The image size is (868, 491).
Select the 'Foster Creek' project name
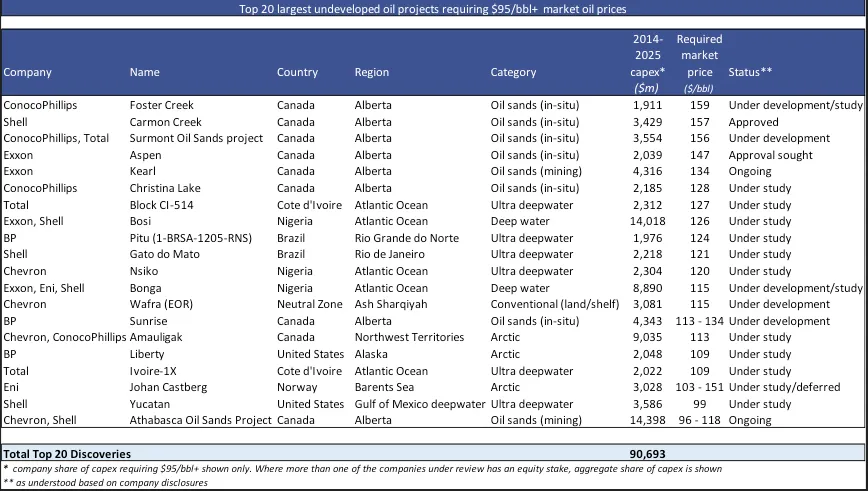tap(162, 105)
